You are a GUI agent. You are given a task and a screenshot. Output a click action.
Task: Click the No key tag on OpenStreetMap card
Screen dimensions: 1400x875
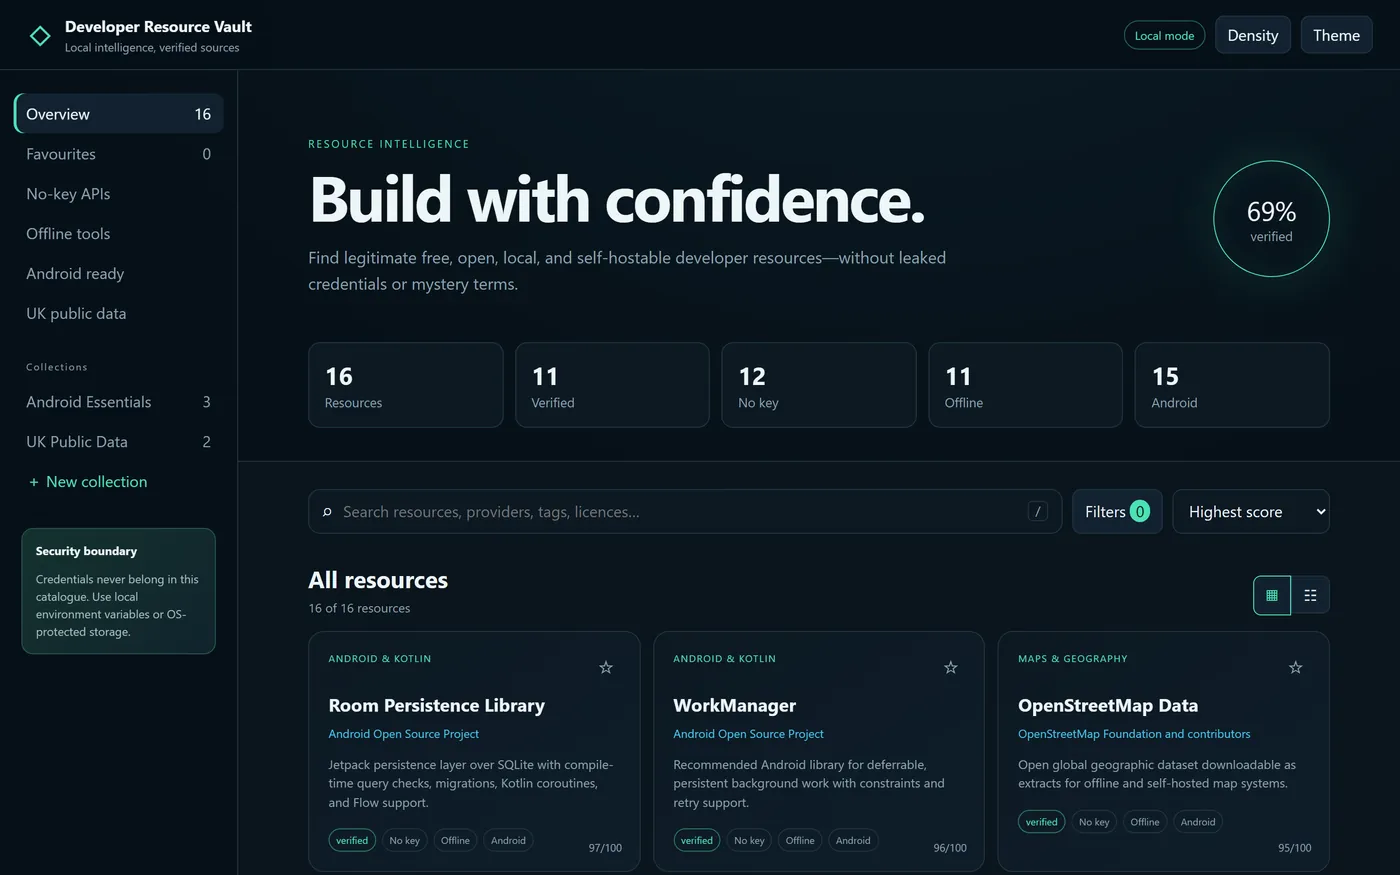(1094, 822)
